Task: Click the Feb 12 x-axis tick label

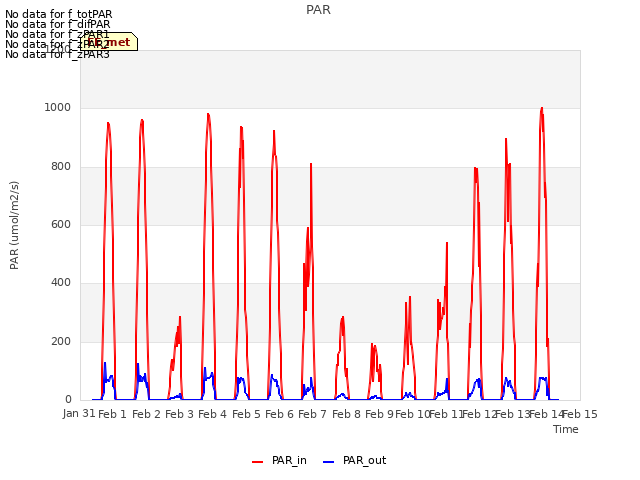Action: (x=480, y=414)
